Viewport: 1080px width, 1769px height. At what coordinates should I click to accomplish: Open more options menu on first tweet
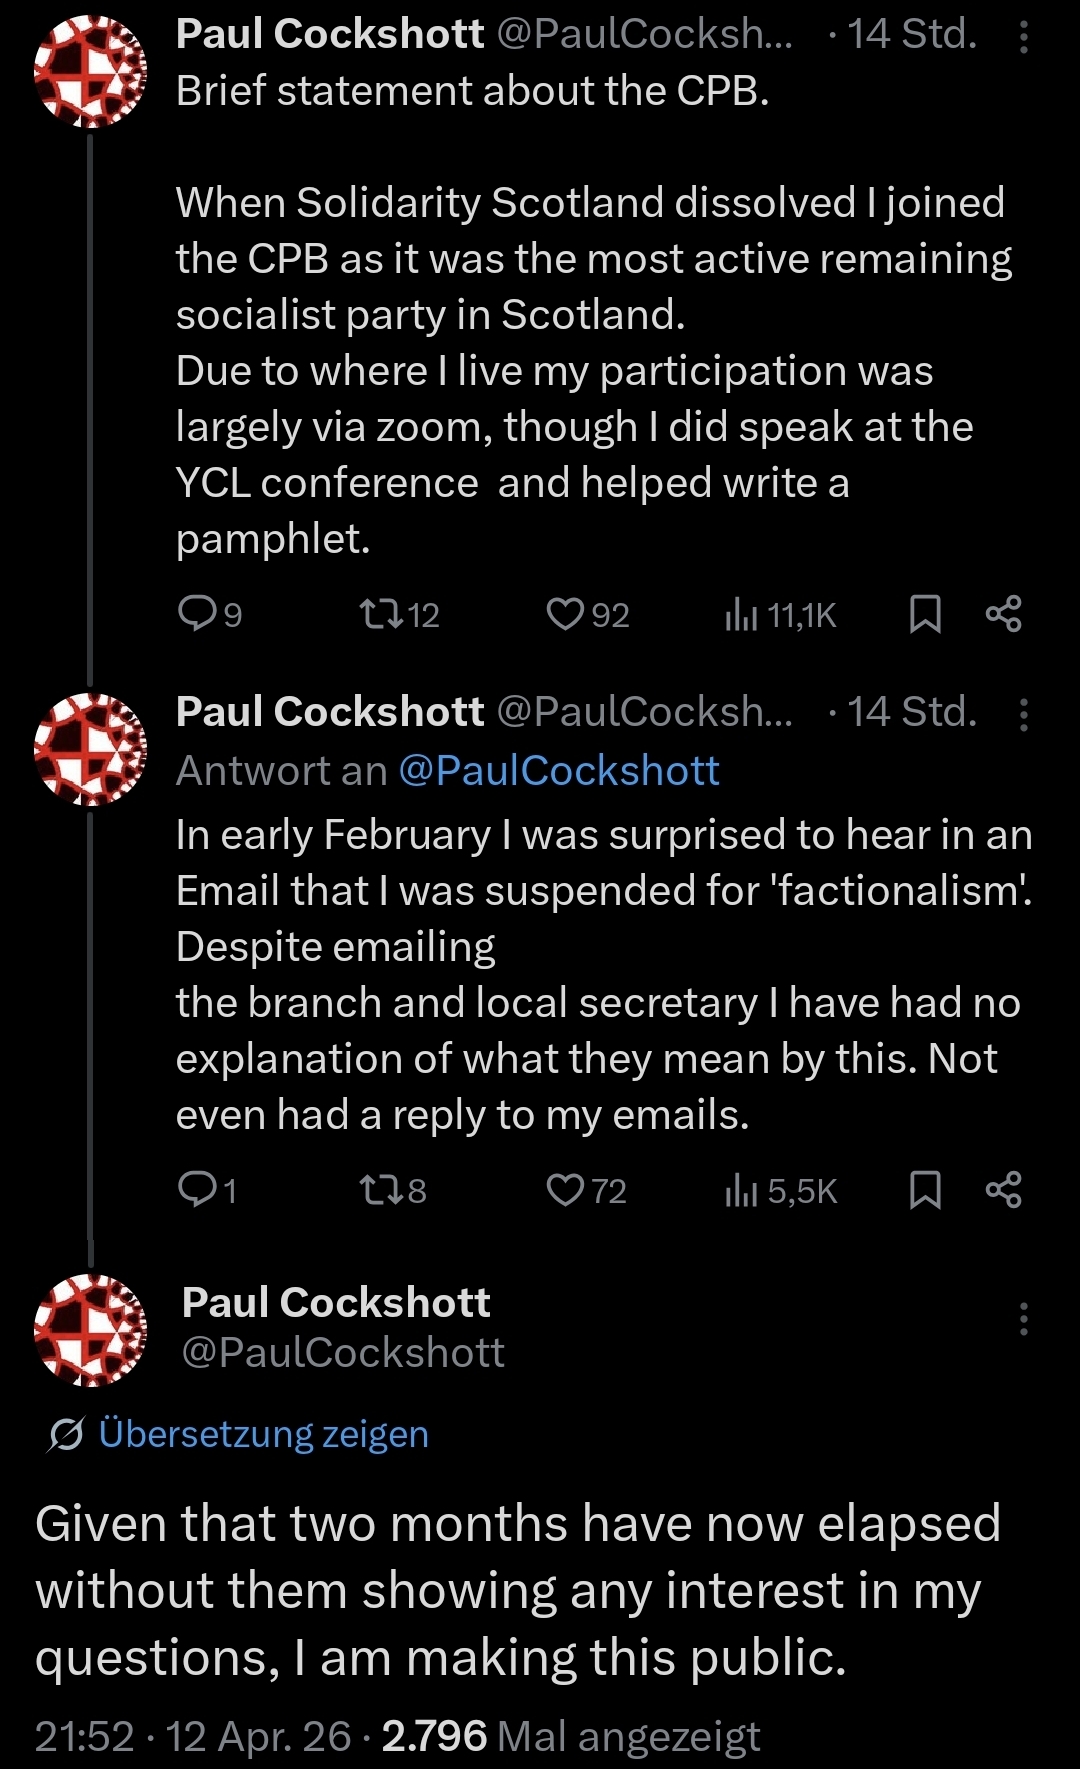coord(1023,38)
